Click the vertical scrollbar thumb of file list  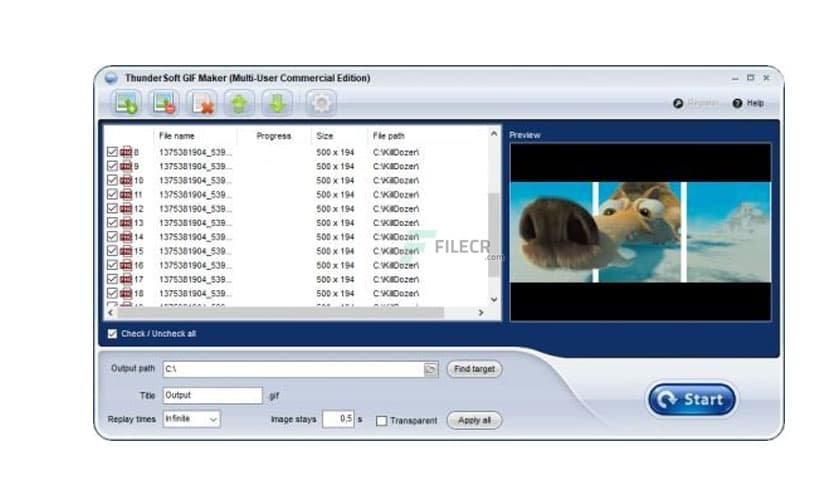(x=494, y=235)
